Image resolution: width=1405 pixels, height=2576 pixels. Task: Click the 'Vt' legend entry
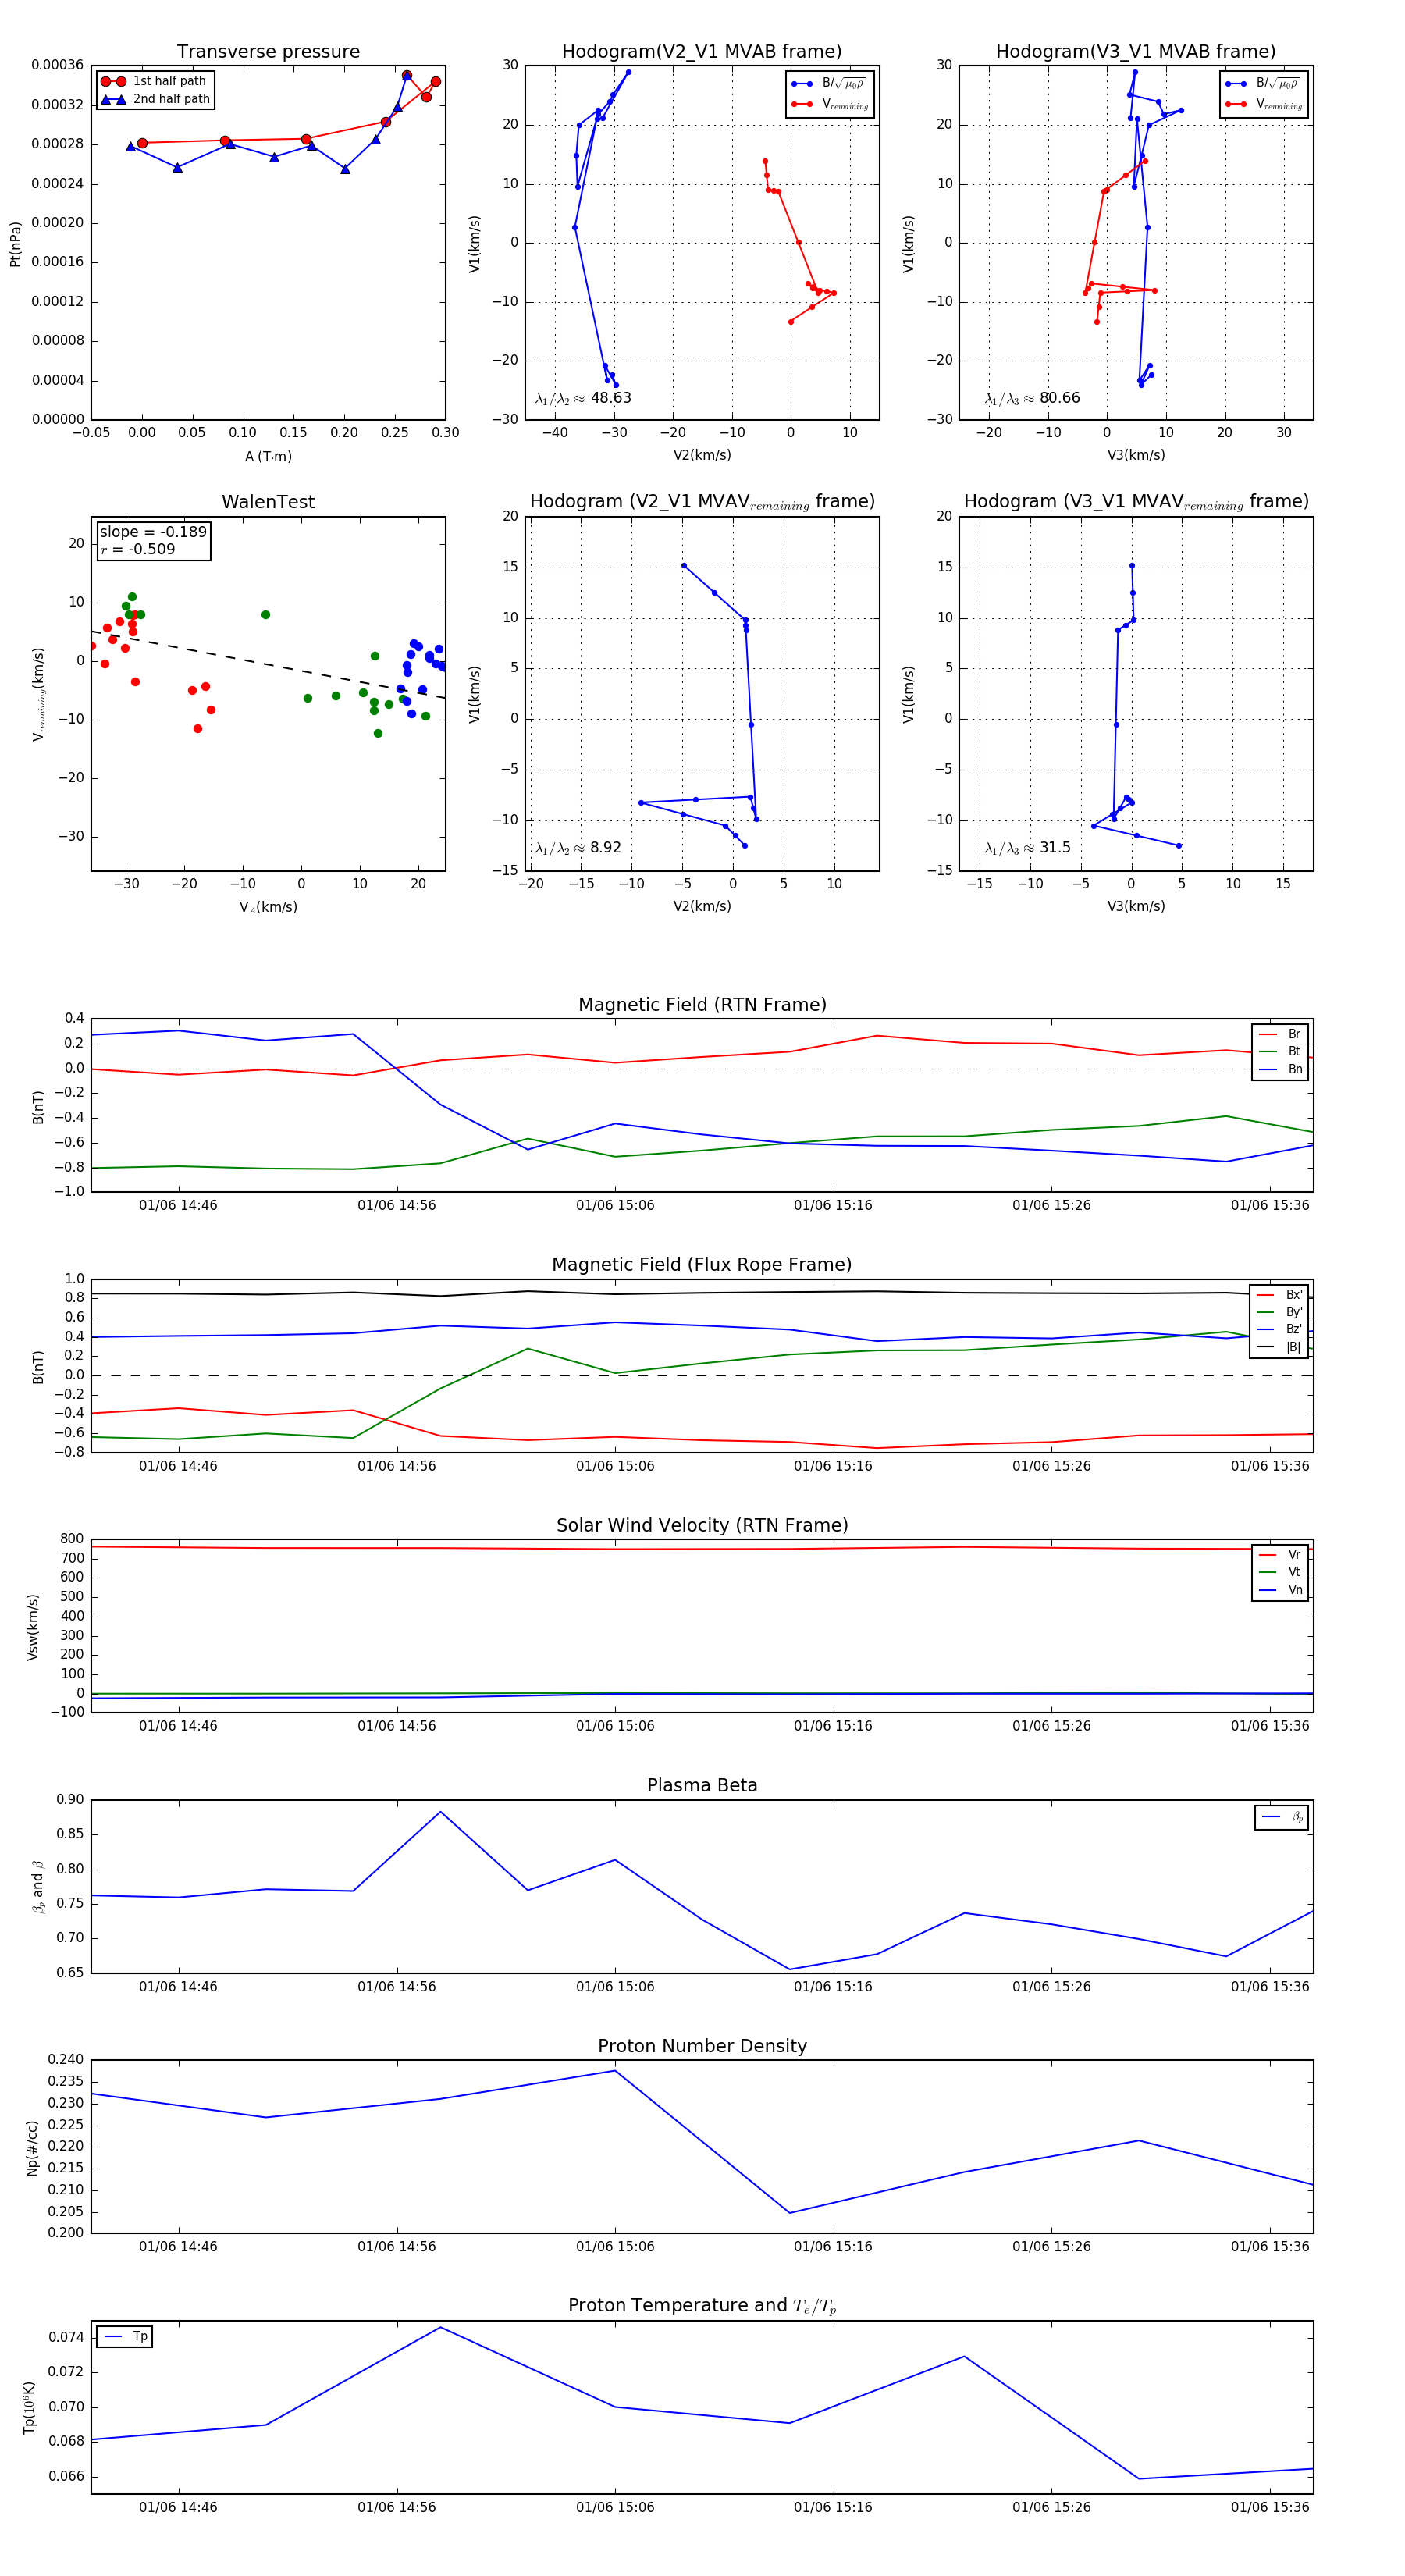(1280, 1572)
